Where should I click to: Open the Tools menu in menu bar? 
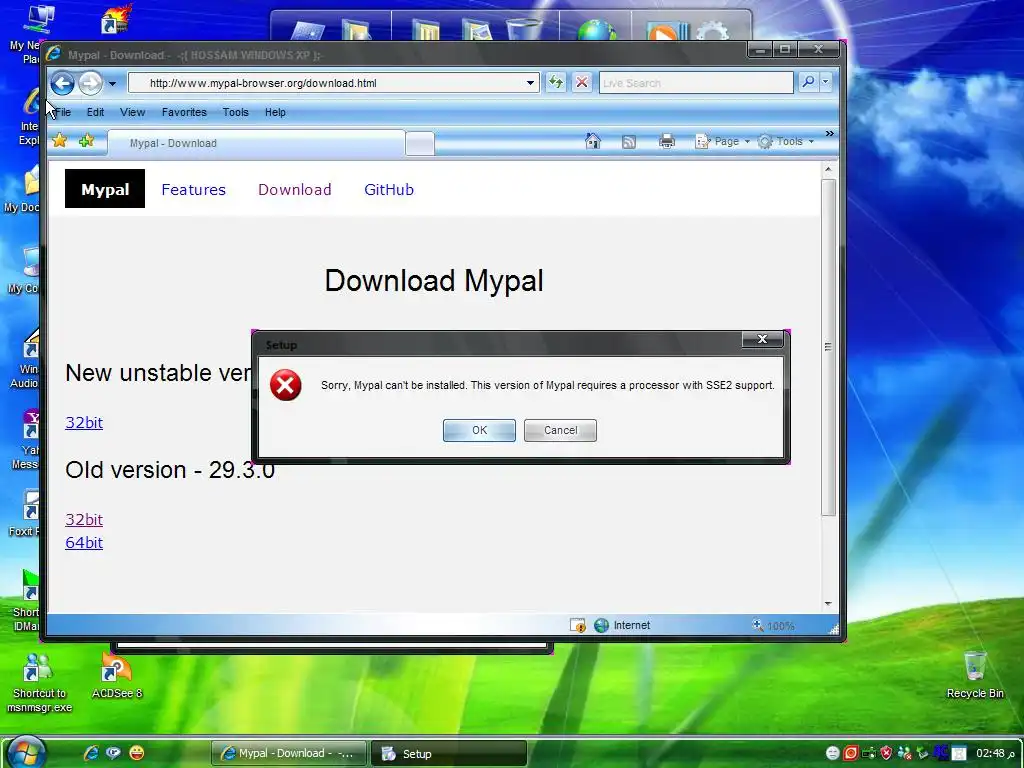(x=236, y=112)
